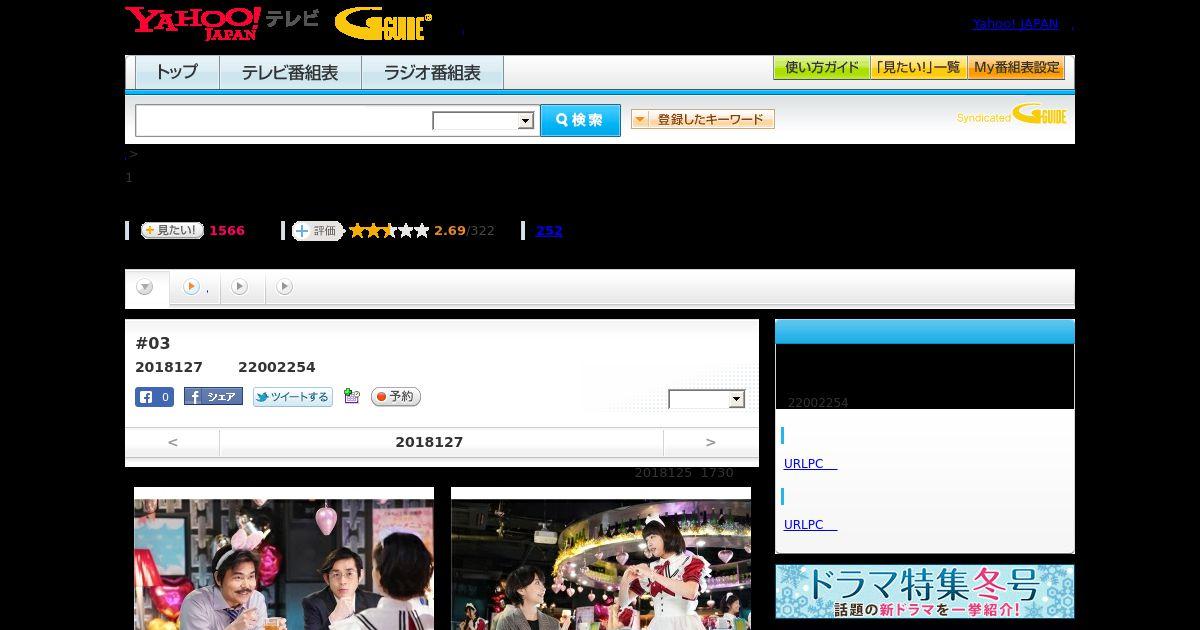Open 使い方ガイド
The width and height of the screenshot is (1200, 630).
822,67
